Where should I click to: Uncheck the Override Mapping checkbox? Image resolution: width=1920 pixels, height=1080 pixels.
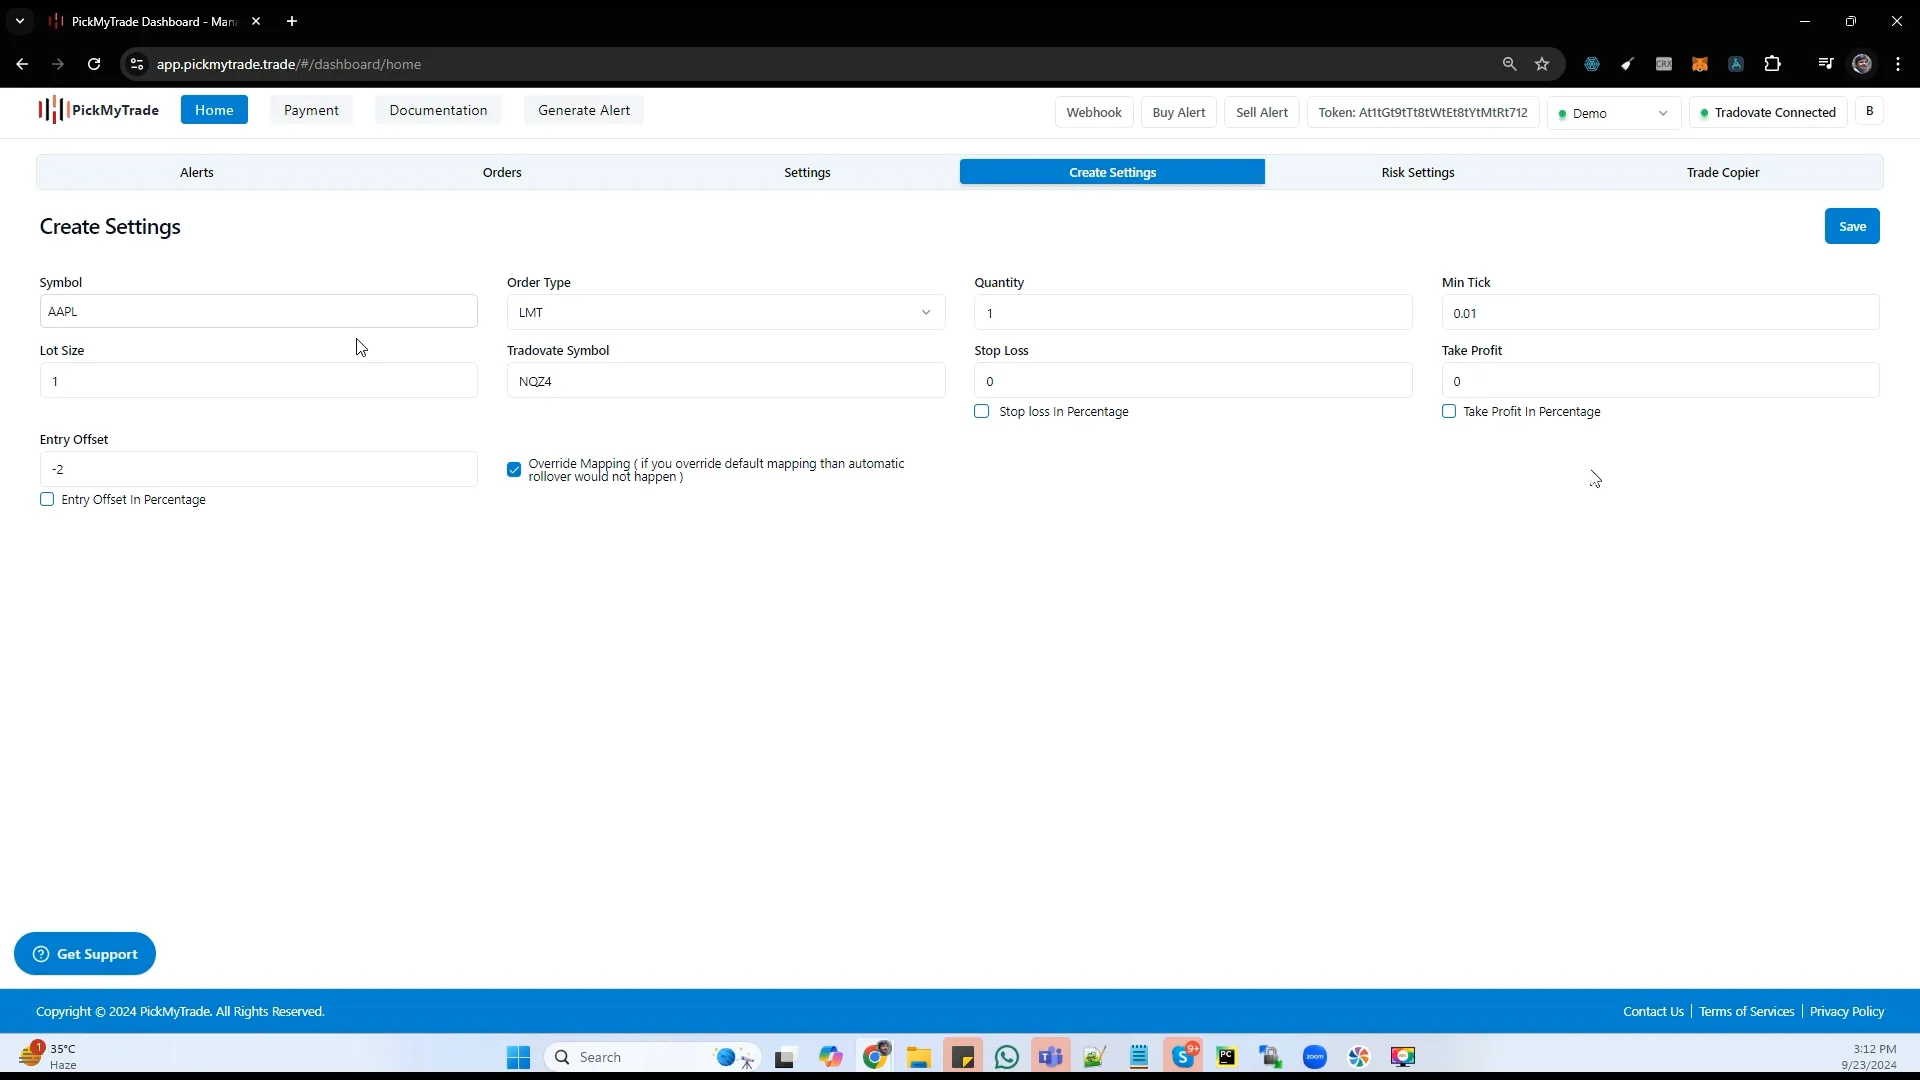point(514,470)
